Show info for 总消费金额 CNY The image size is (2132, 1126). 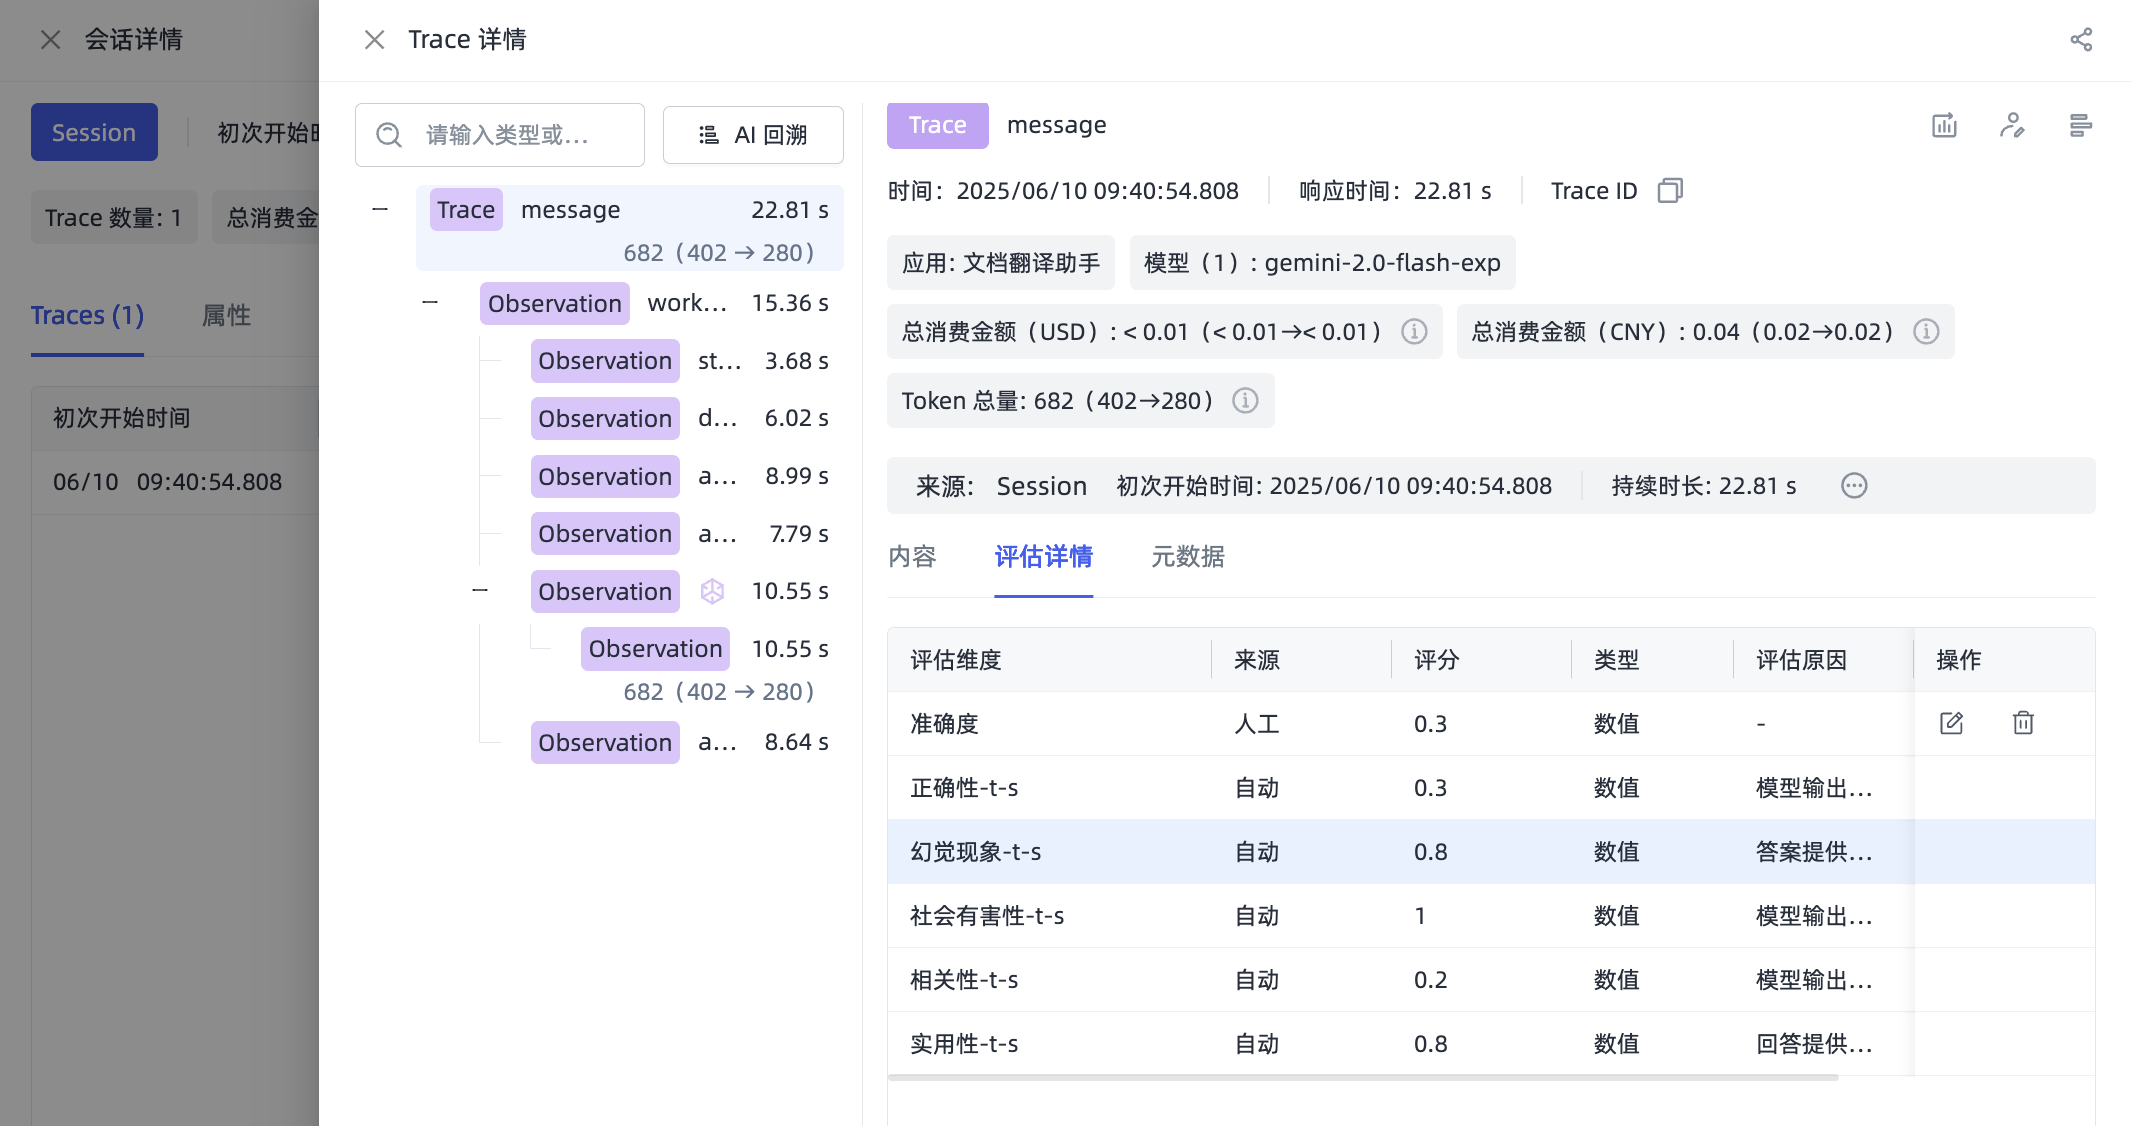pos(1926,331)
